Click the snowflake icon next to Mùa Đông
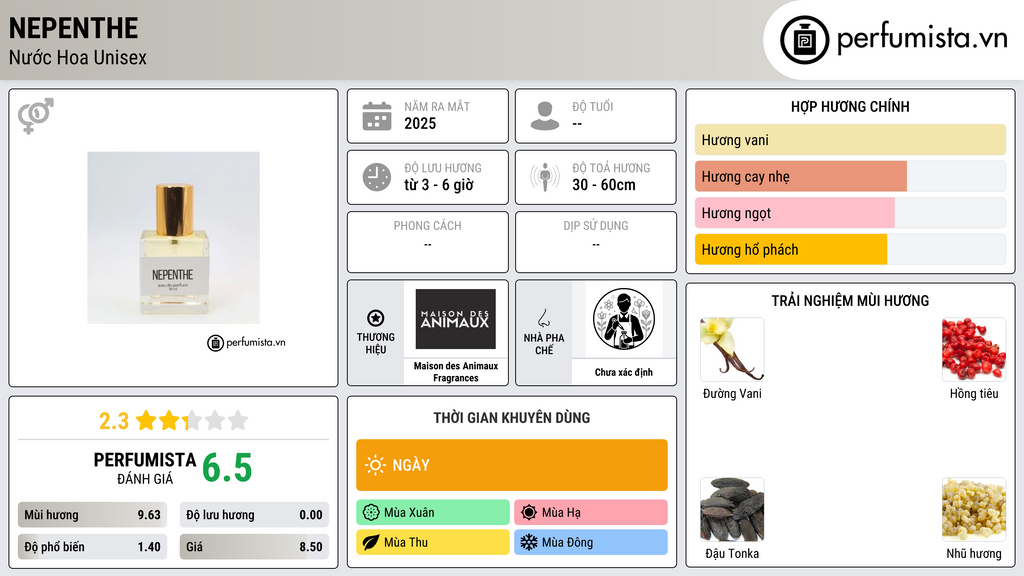 [x=529, y=542]
